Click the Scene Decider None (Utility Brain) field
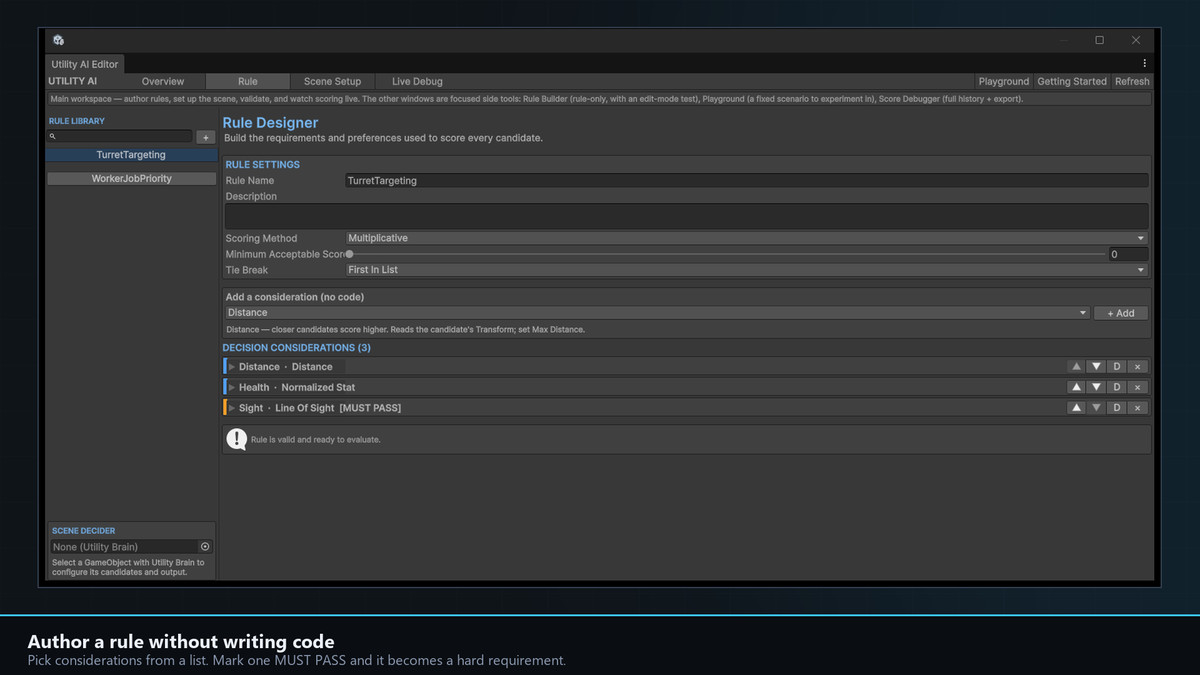Screen dimensions: 1200x675 [131, 547]
